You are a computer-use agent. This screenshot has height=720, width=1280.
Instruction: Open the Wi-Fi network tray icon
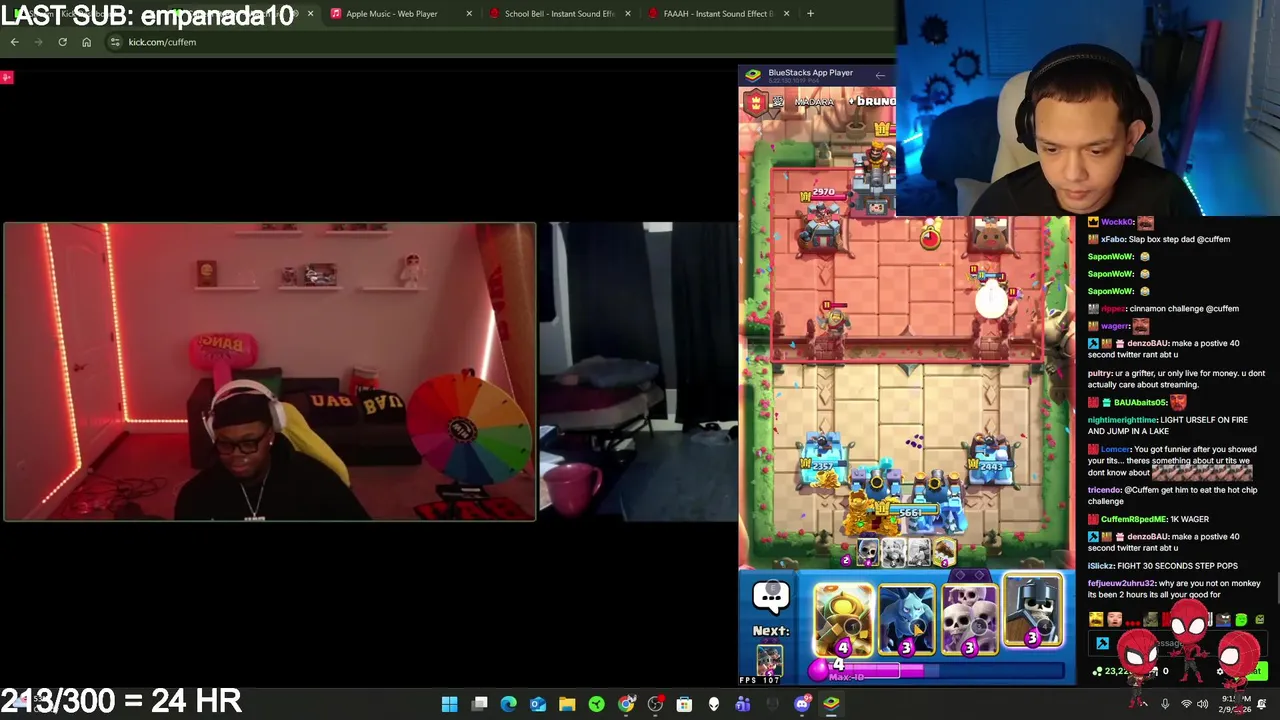(1186, 704)
